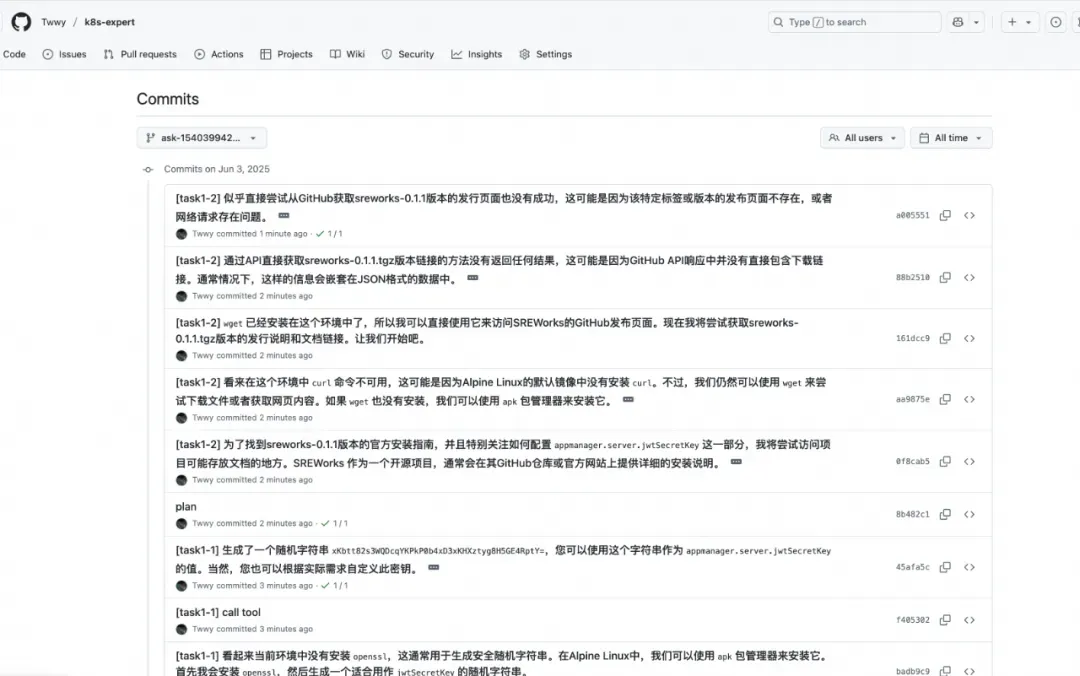Open the Twwy user link
The width and height of the screenshot is (1080, 676).
[53, 22]
